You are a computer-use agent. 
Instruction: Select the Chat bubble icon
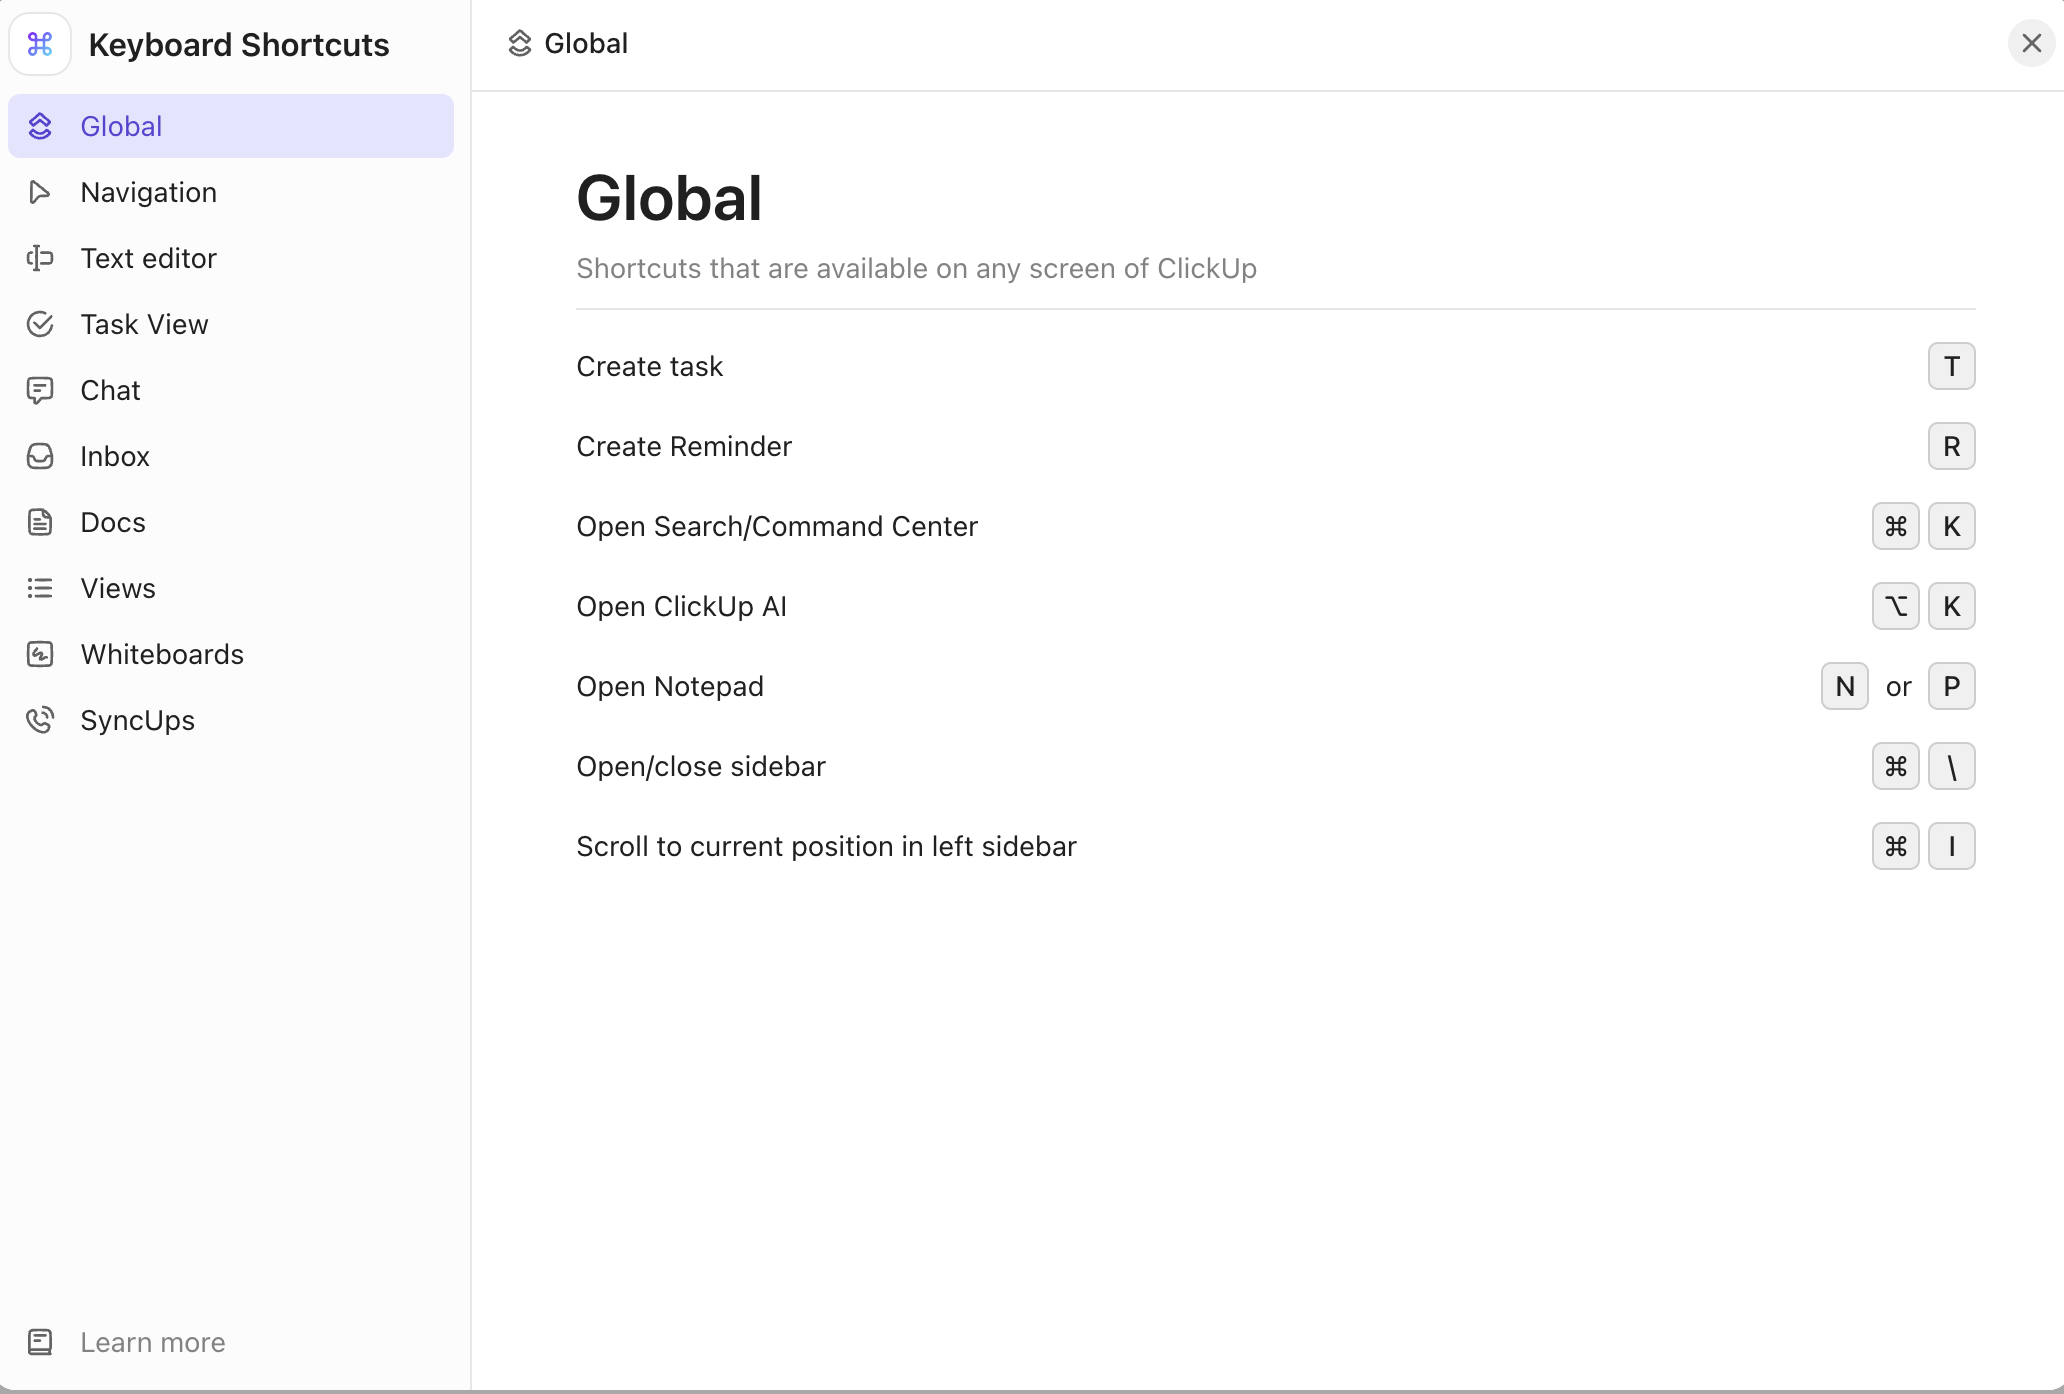[40, 390]
